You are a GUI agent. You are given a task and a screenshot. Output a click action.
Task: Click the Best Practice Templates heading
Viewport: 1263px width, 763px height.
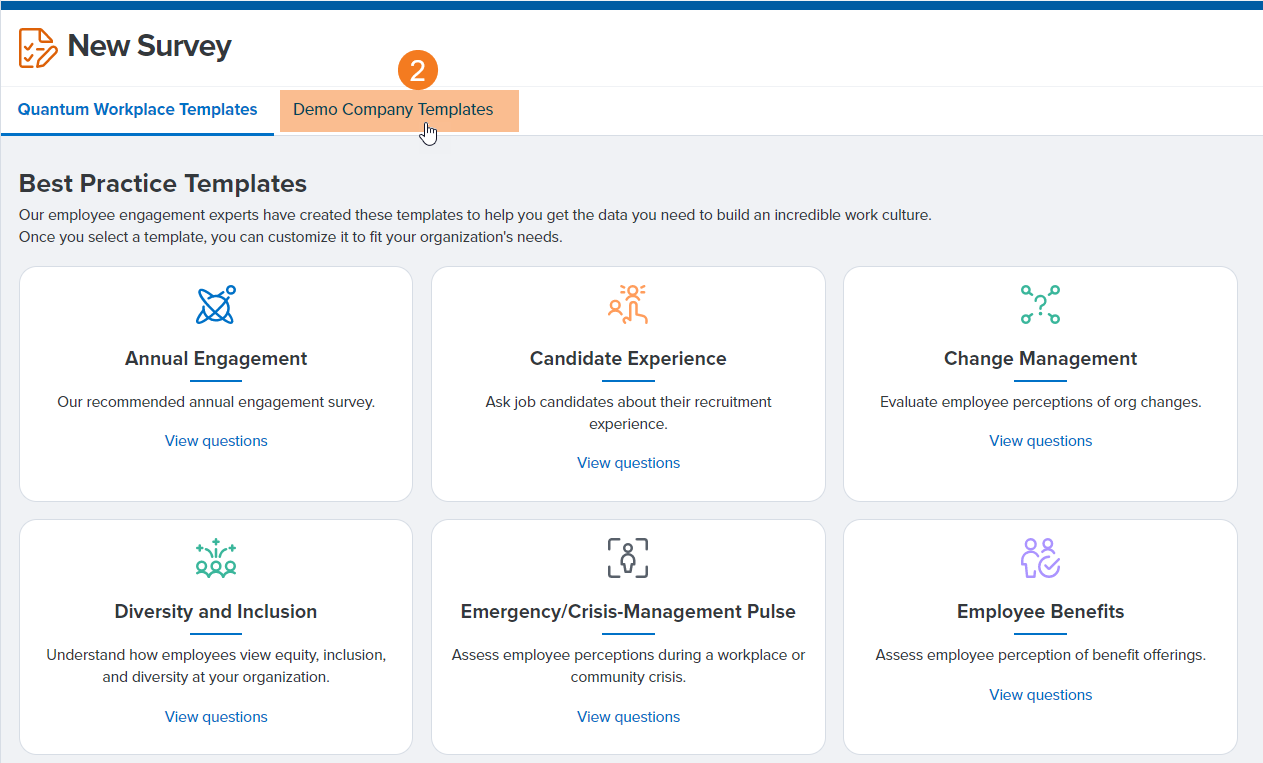click(163, 184)
